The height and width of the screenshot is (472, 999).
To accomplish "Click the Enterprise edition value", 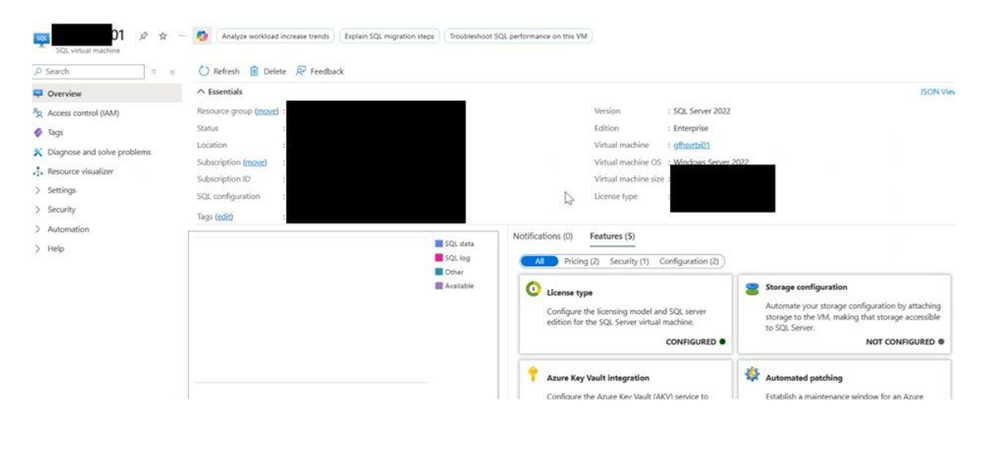I will pyautogui.click(x=691, y=128).
